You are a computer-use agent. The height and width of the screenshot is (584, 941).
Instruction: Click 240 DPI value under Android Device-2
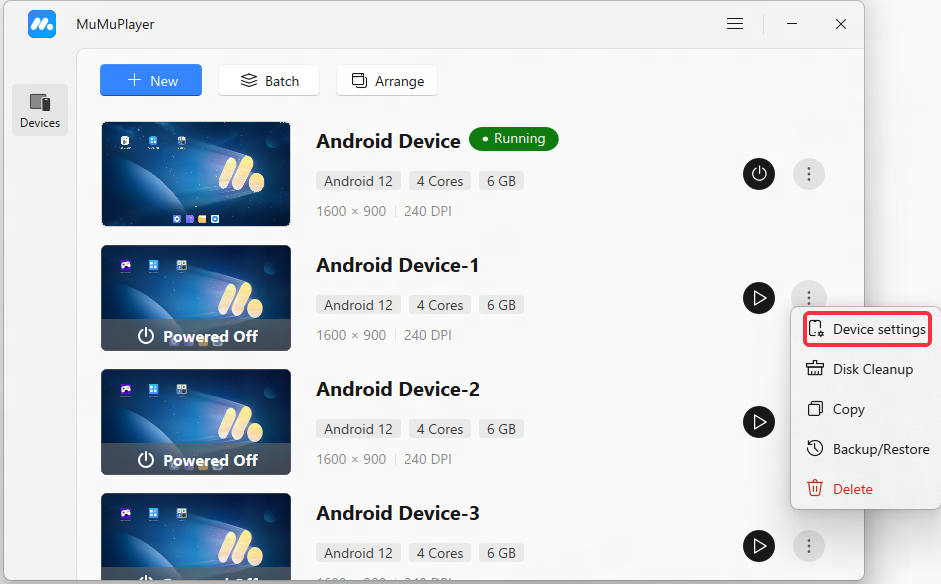point(428,459)
